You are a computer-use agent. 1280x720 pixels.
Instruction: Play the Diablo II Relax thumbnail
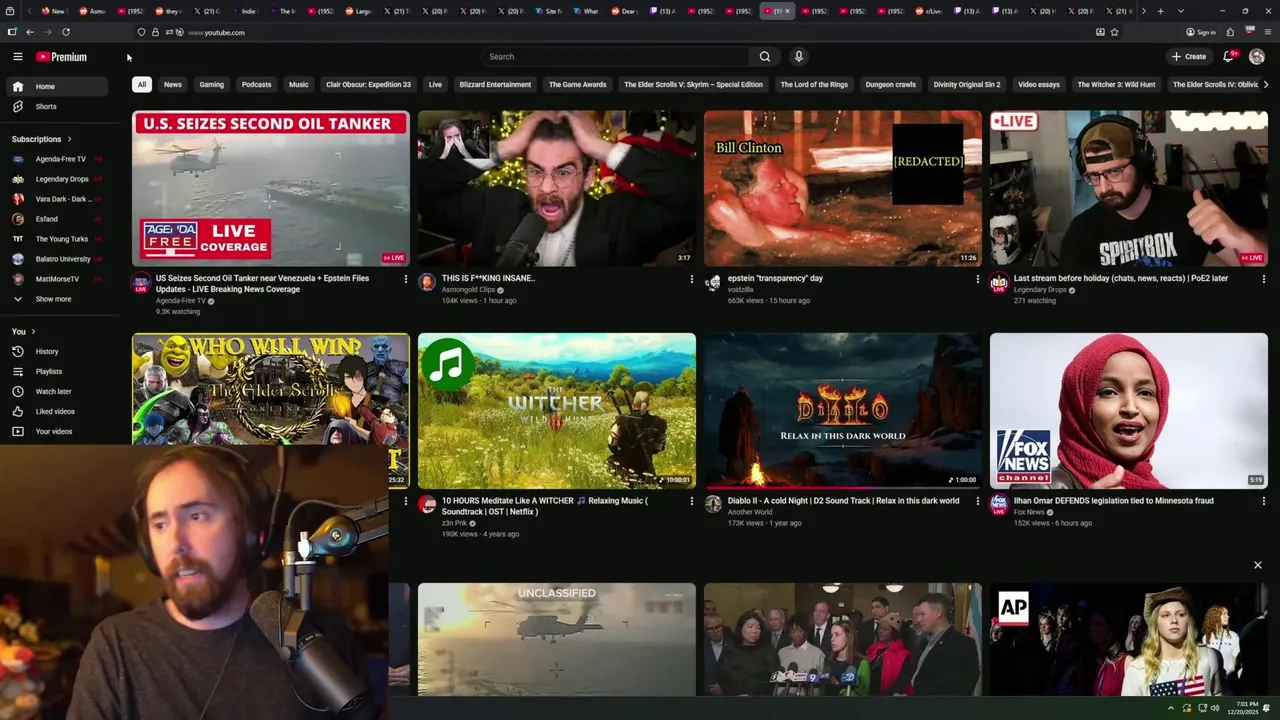843,410
